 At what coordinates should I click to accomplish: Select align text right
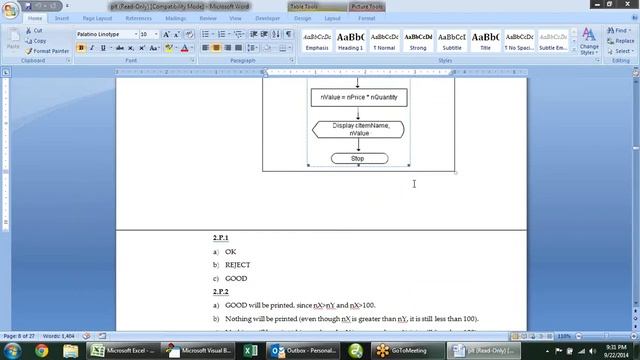click(227, 48)
